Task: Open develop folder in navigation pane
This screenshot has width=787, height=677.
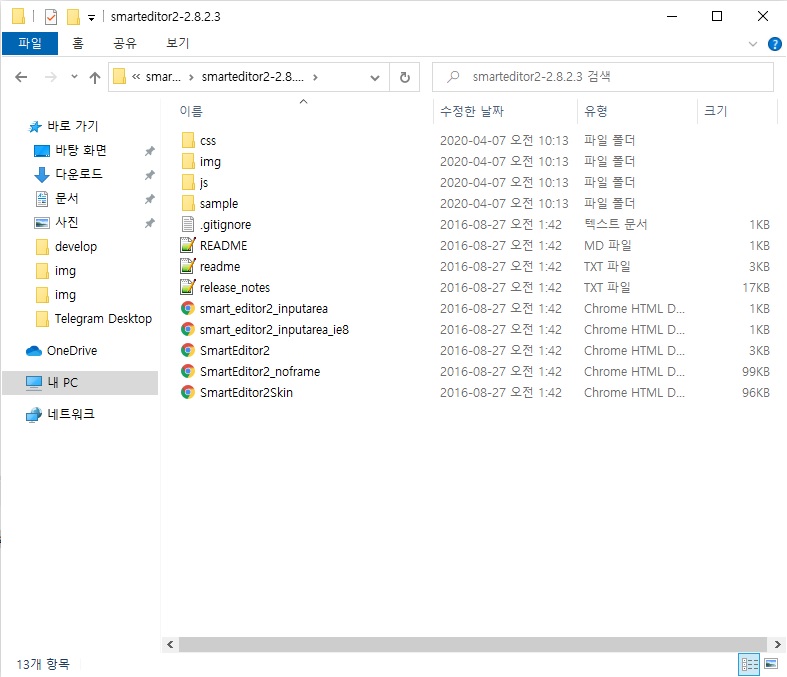Action: pos(76,246)
